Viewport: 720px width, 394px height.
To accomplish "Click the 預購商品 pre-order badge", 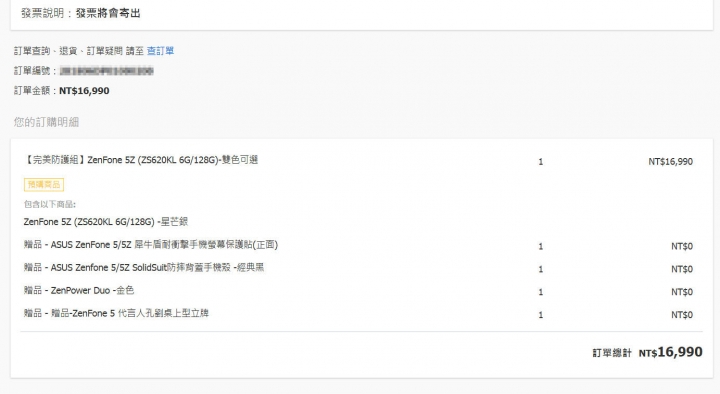I will click(x=44, y=185).
